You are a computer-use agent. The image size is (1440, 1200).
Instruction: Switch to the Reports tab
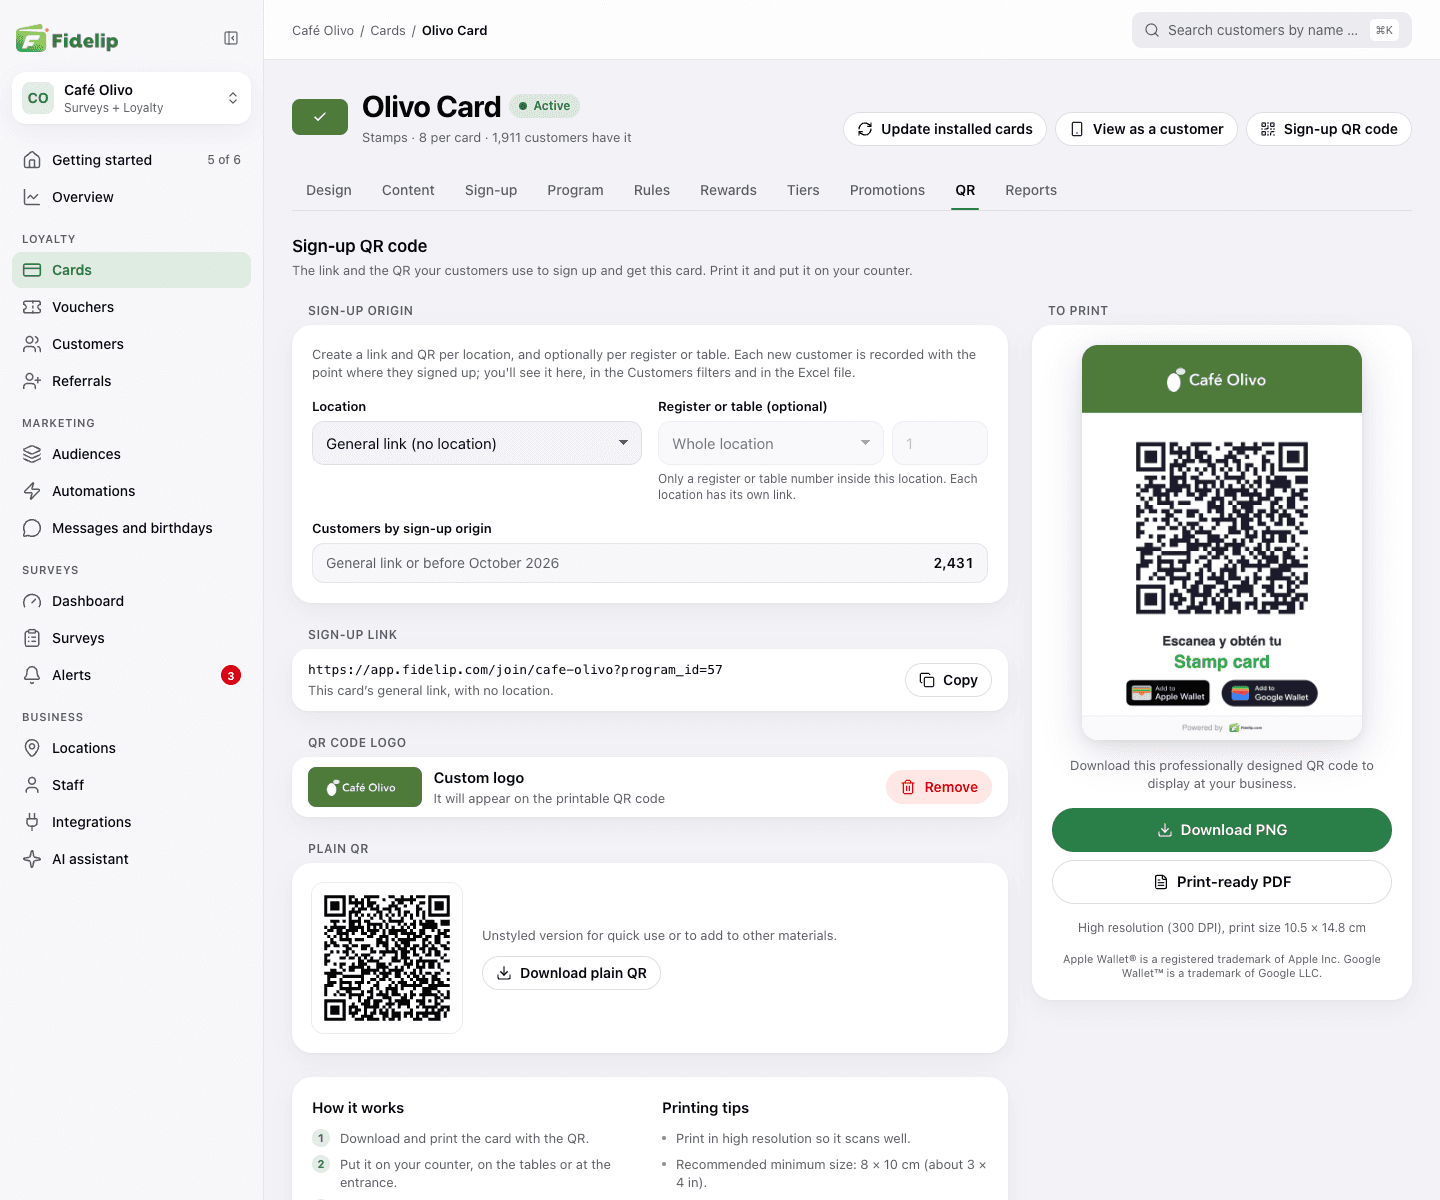(1031, 190)
